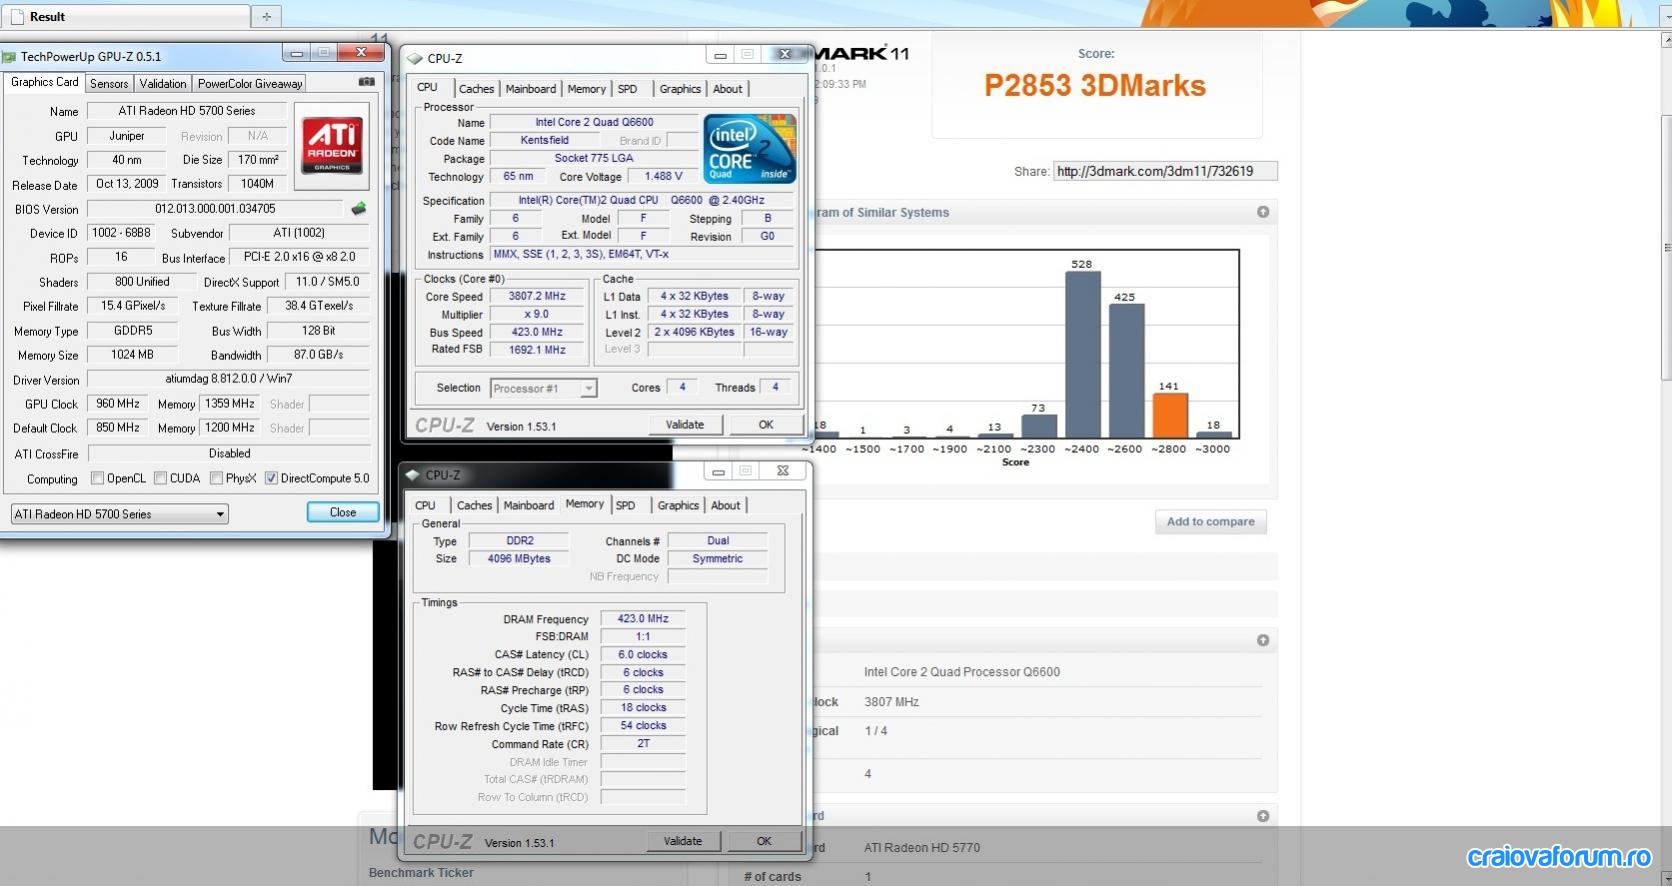Collapse the similar systems histogram section
Viewport: 1672px width, 886px height.
tap(1263, 212)
